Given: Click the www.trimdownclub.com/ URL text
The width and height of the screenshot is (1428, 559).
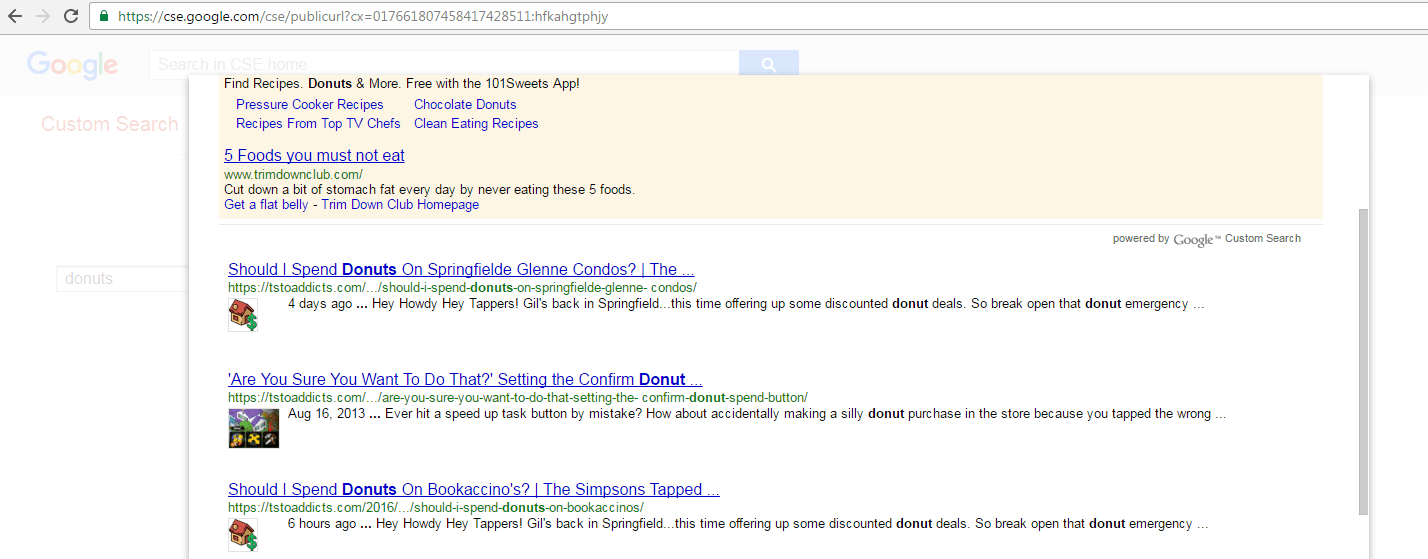Looking at the screenshot, I should click(293, 174).
